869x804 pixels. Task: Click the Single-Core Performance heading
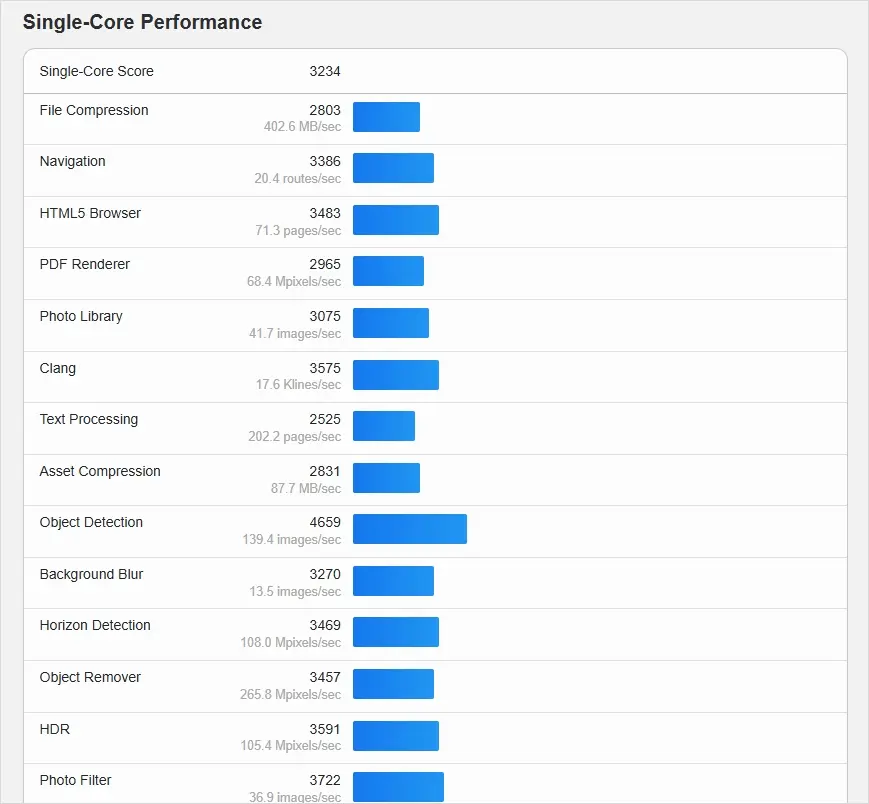click(142, 22)
